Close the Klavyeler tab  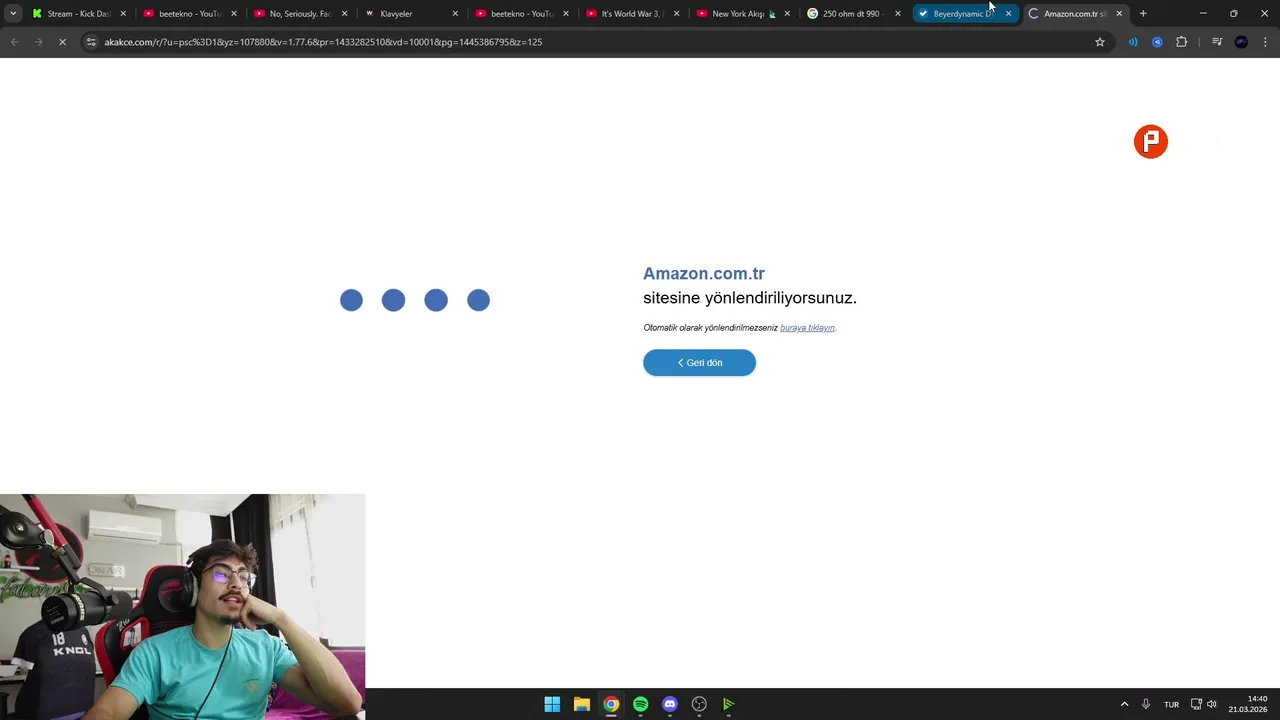tap(455, 14)
